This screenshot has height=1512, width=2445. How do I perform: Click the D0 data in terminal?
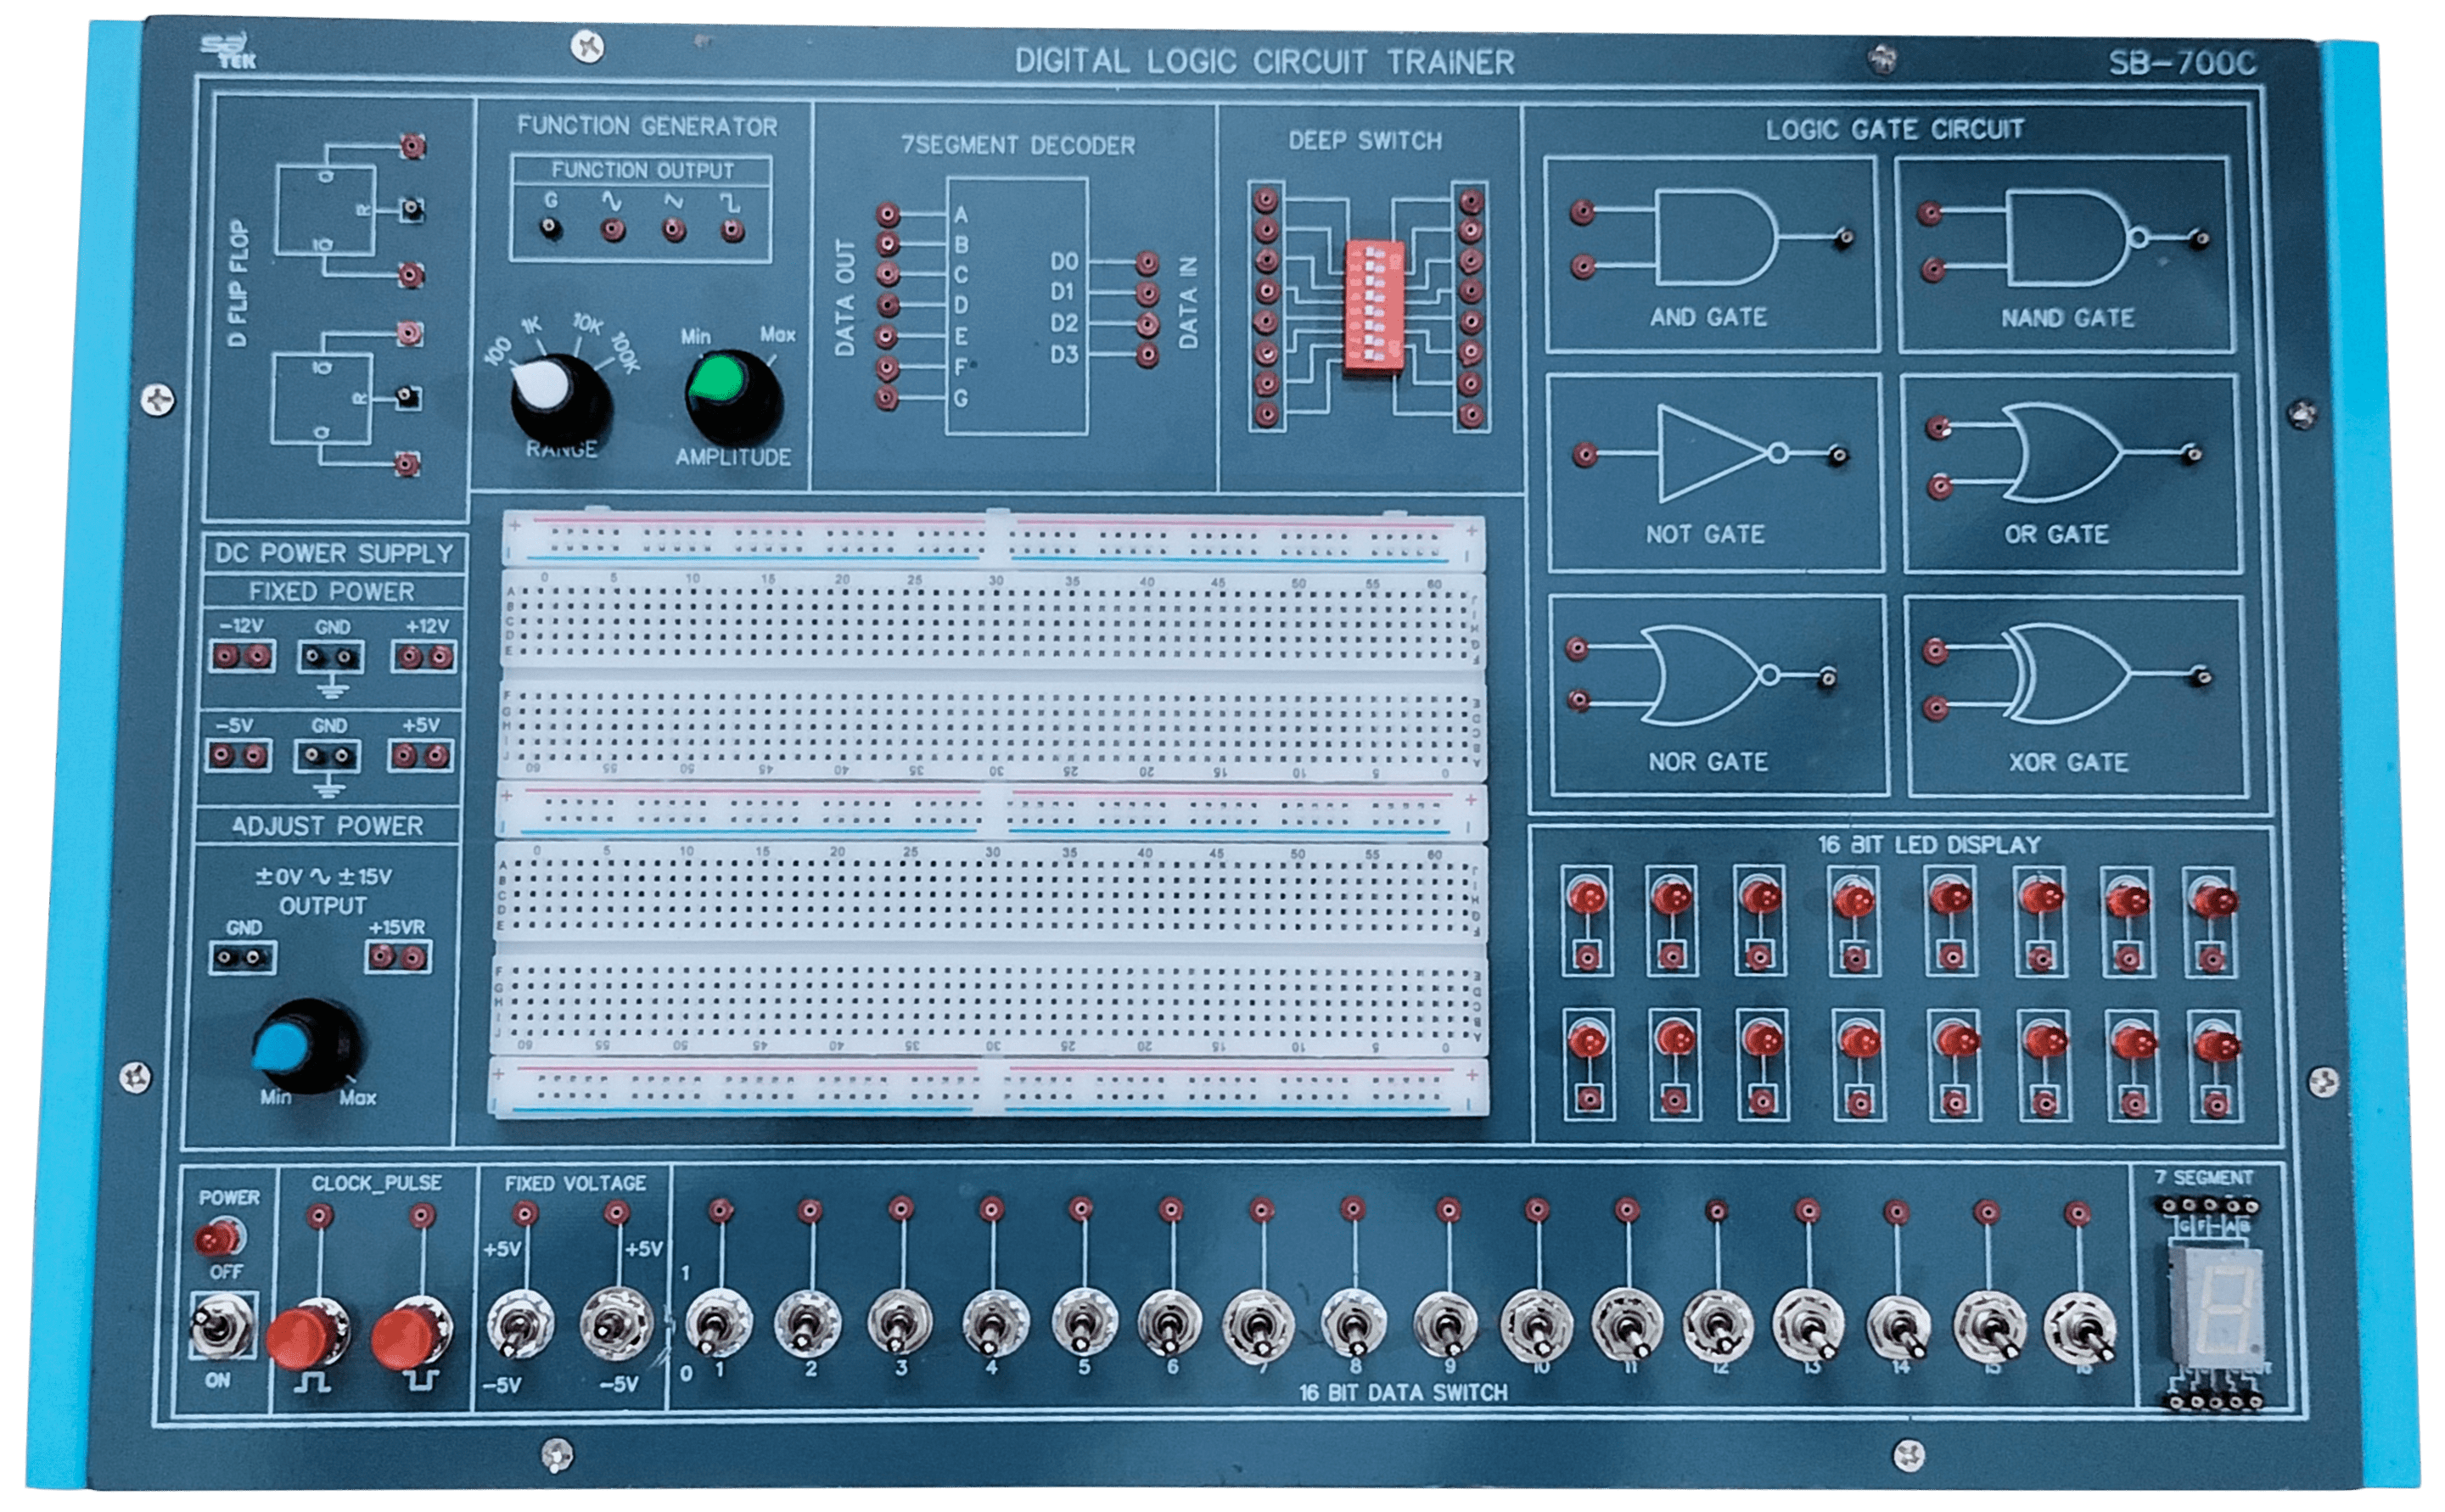(1147, 263)
